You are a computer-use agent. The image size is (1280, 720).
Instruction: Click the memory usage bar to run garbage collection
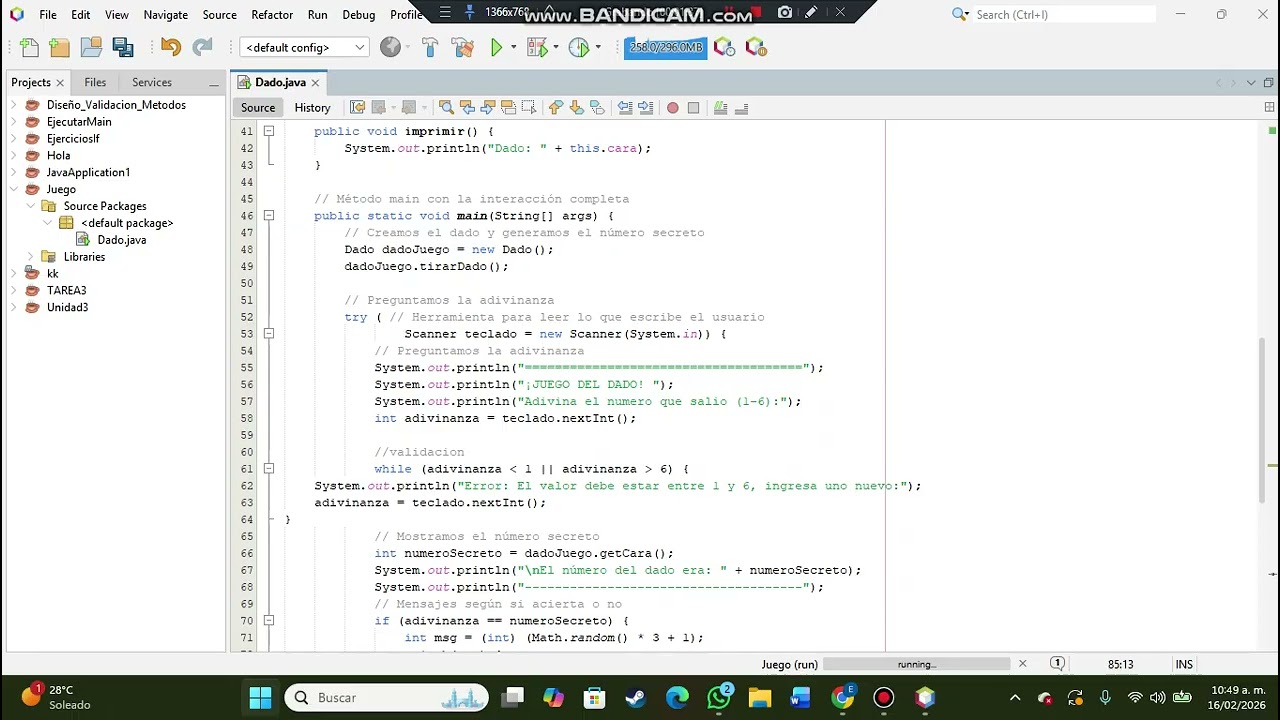point(665,47)
